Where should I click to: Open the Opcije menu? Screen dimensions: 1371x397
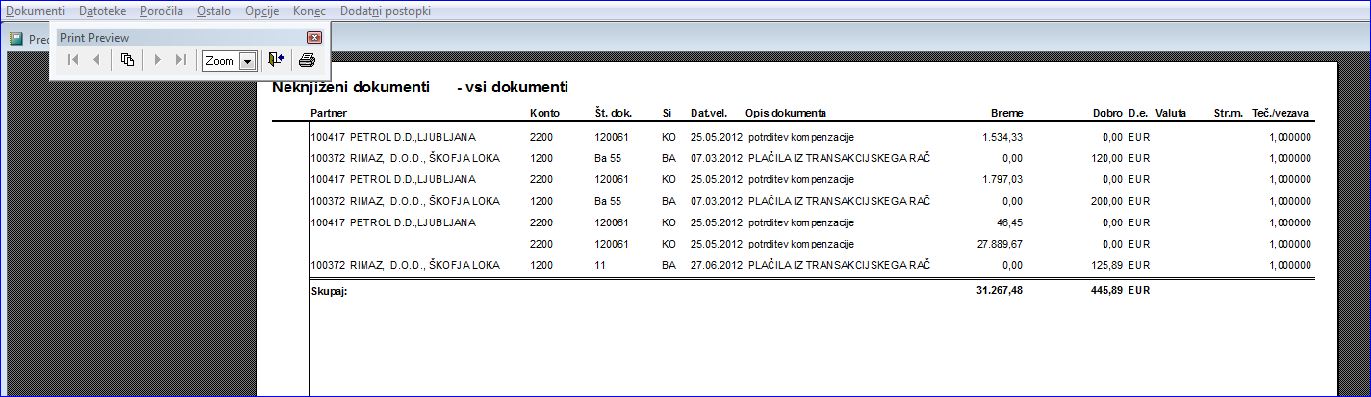pos(262,10)
